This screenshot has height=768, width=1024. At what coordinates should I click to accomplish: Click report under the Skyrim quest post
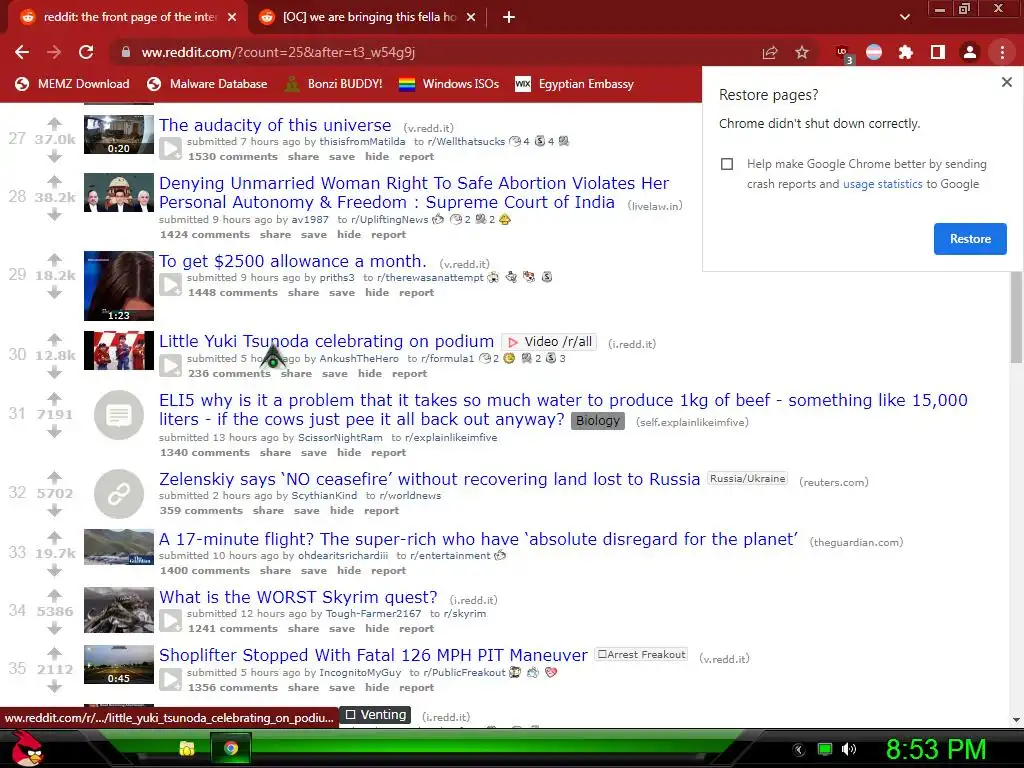(416, 628)
